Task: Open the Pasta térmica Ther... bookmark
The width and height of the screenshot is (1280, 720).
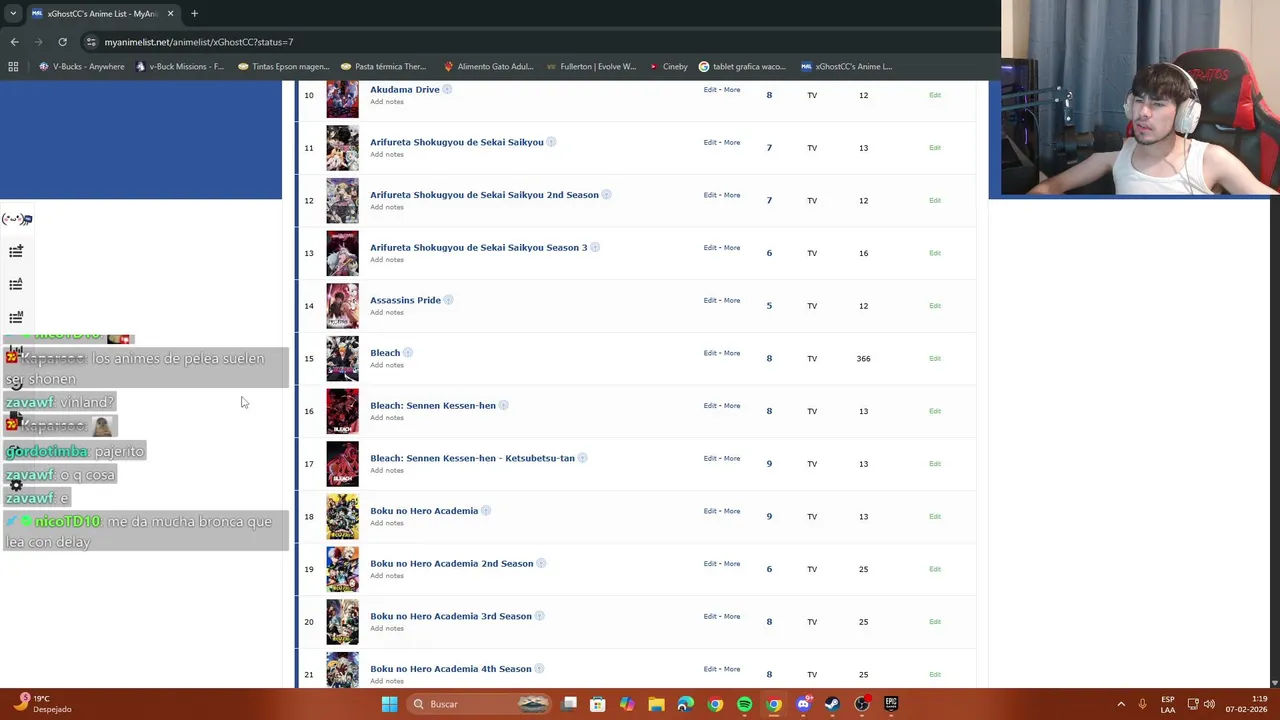Action: pyautogui.click(x=383, y=67)
